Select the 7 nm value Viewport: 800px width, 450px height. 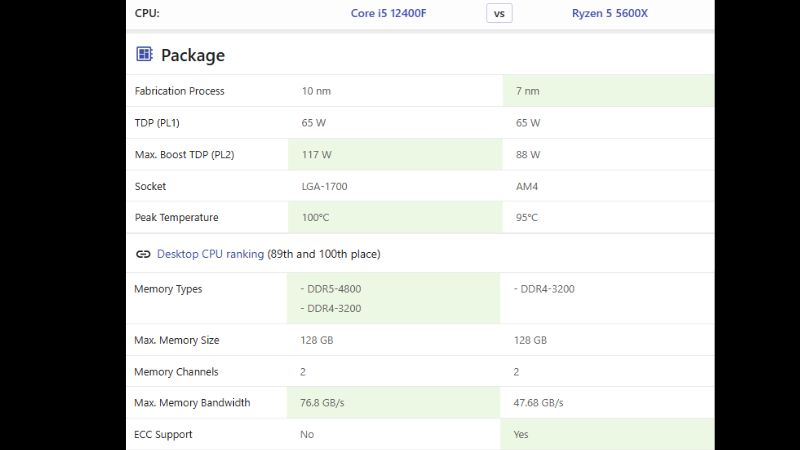(x=528, y=91)
